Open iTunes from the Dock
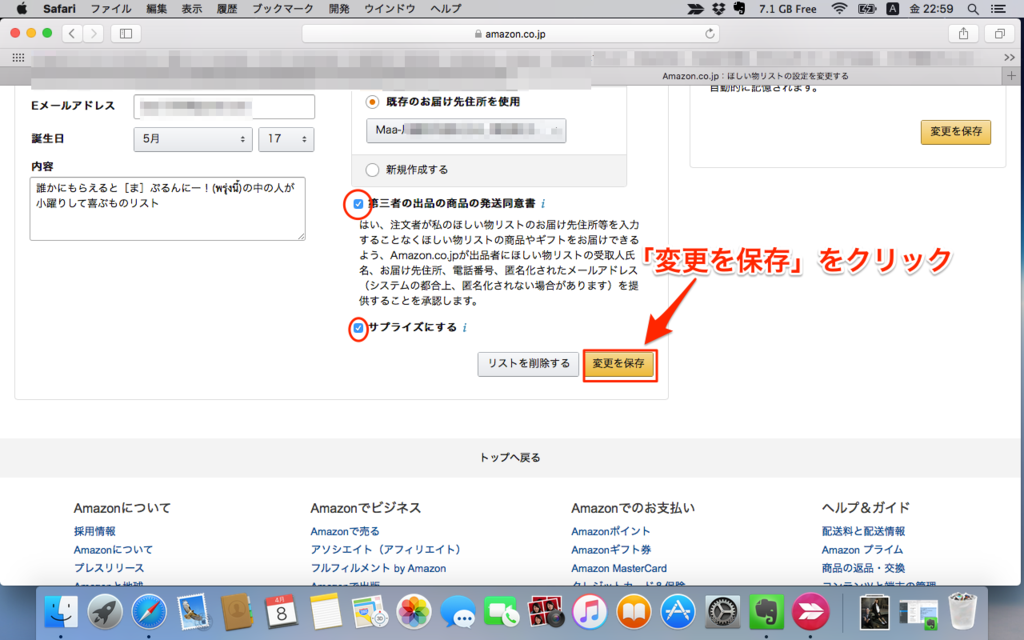This screenshot has width=1024, height=640. pos(590,612)
